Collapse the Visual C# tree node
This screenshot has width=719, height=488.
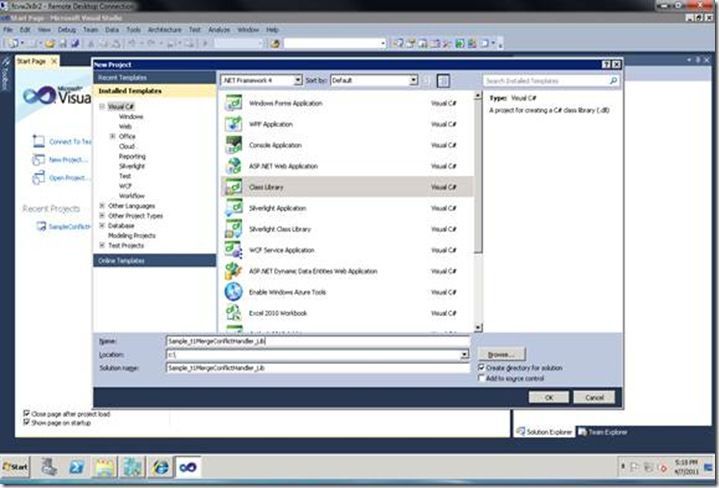click(102, 106)
